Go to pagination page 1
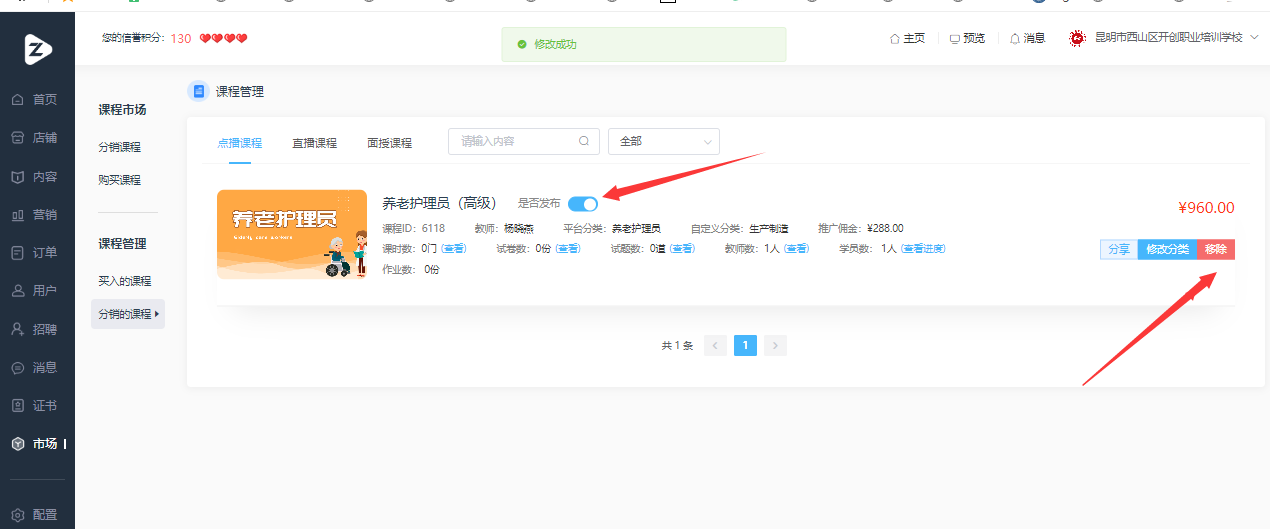The width and height of the screenshot is (1270, 529). click(x=745, y=345)
